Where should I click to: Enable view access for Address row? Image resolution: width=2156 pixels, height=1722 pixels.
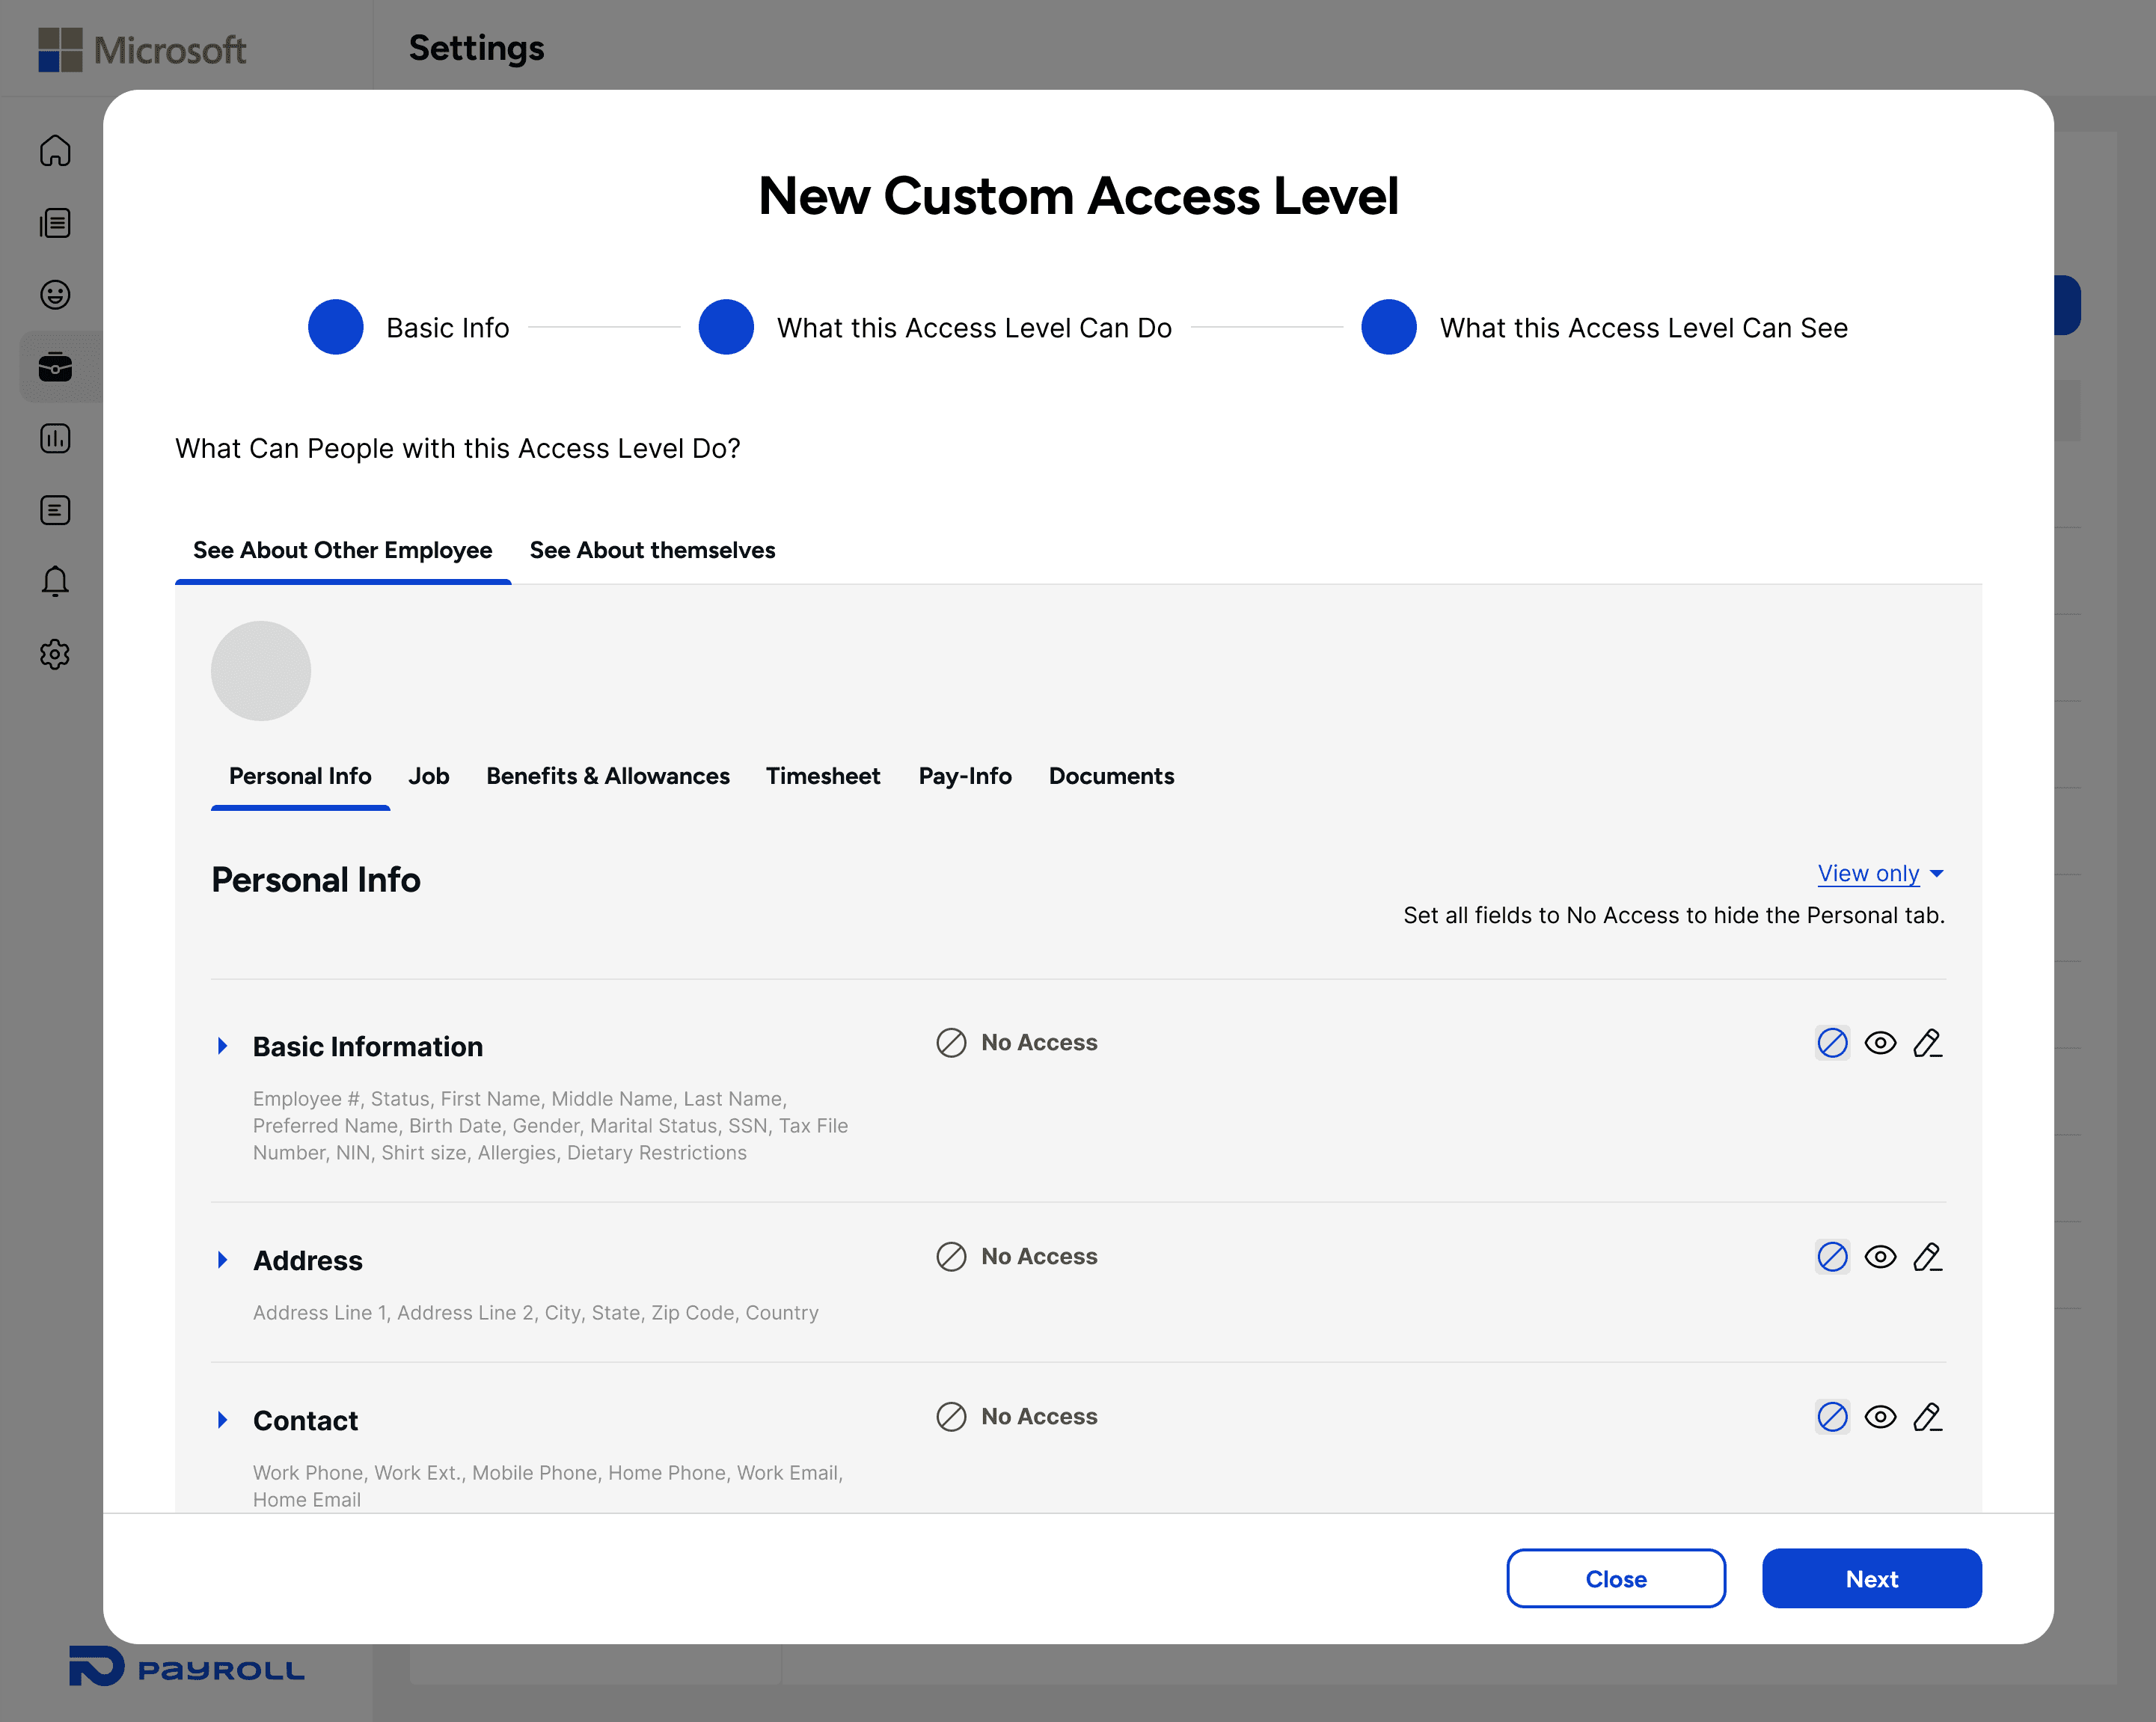pyautogui.click(x=1880, y=1257)
